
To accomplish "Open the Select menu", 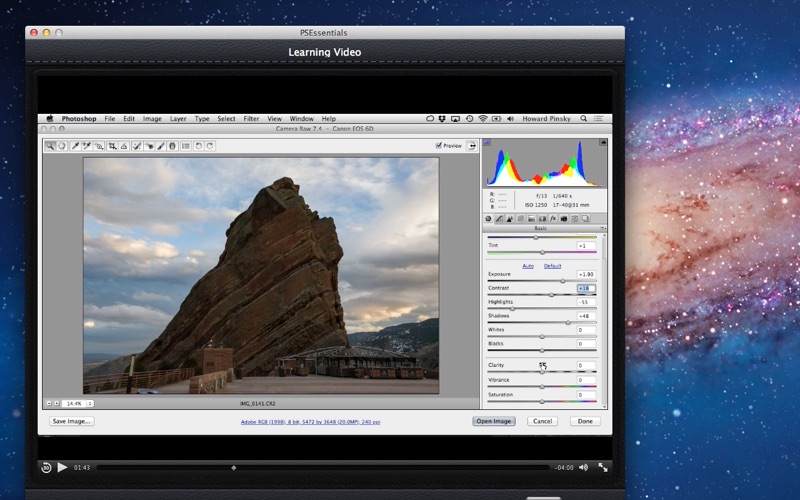I will point(226,118).
